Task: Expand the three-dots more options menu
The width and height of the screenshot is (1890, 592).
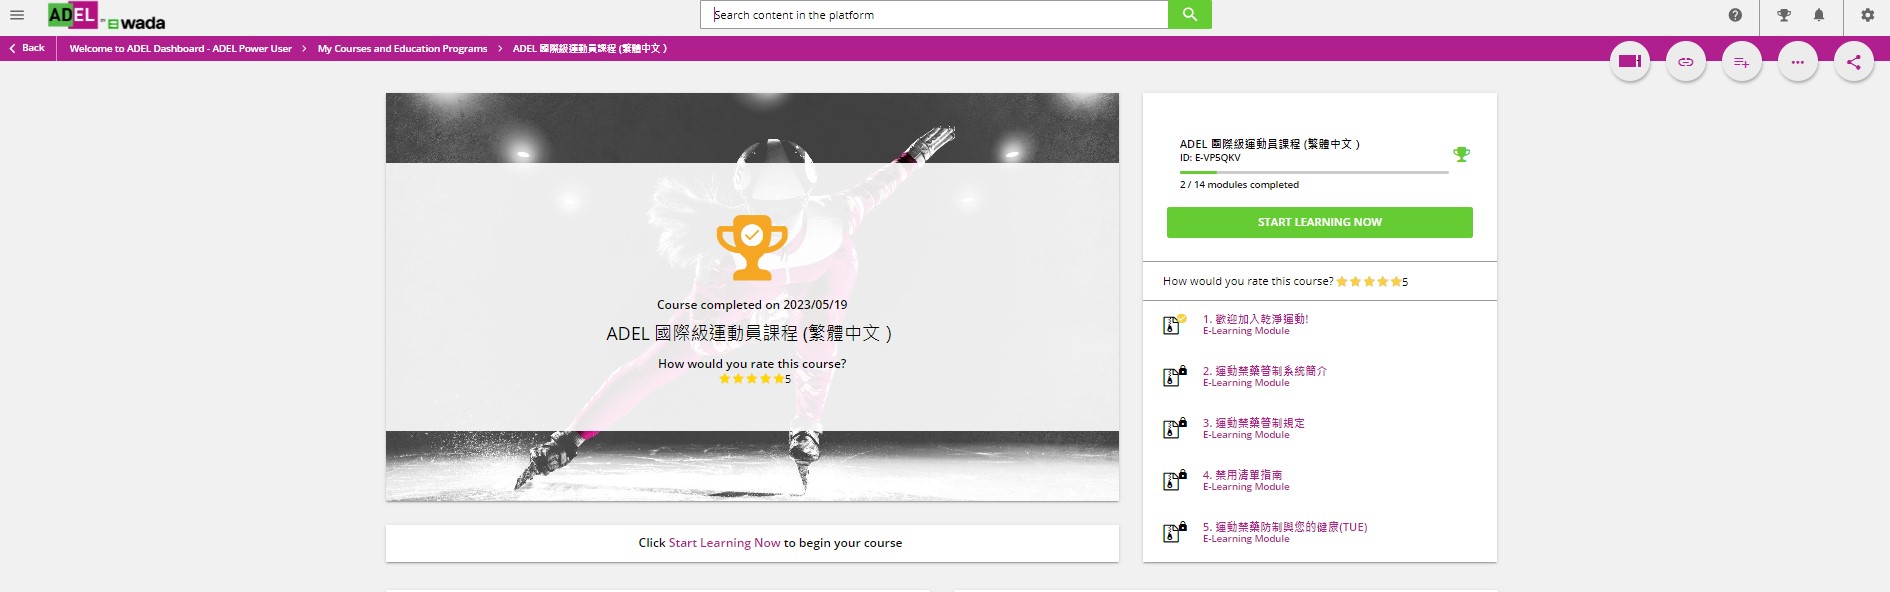Action: click(1797, 62)
